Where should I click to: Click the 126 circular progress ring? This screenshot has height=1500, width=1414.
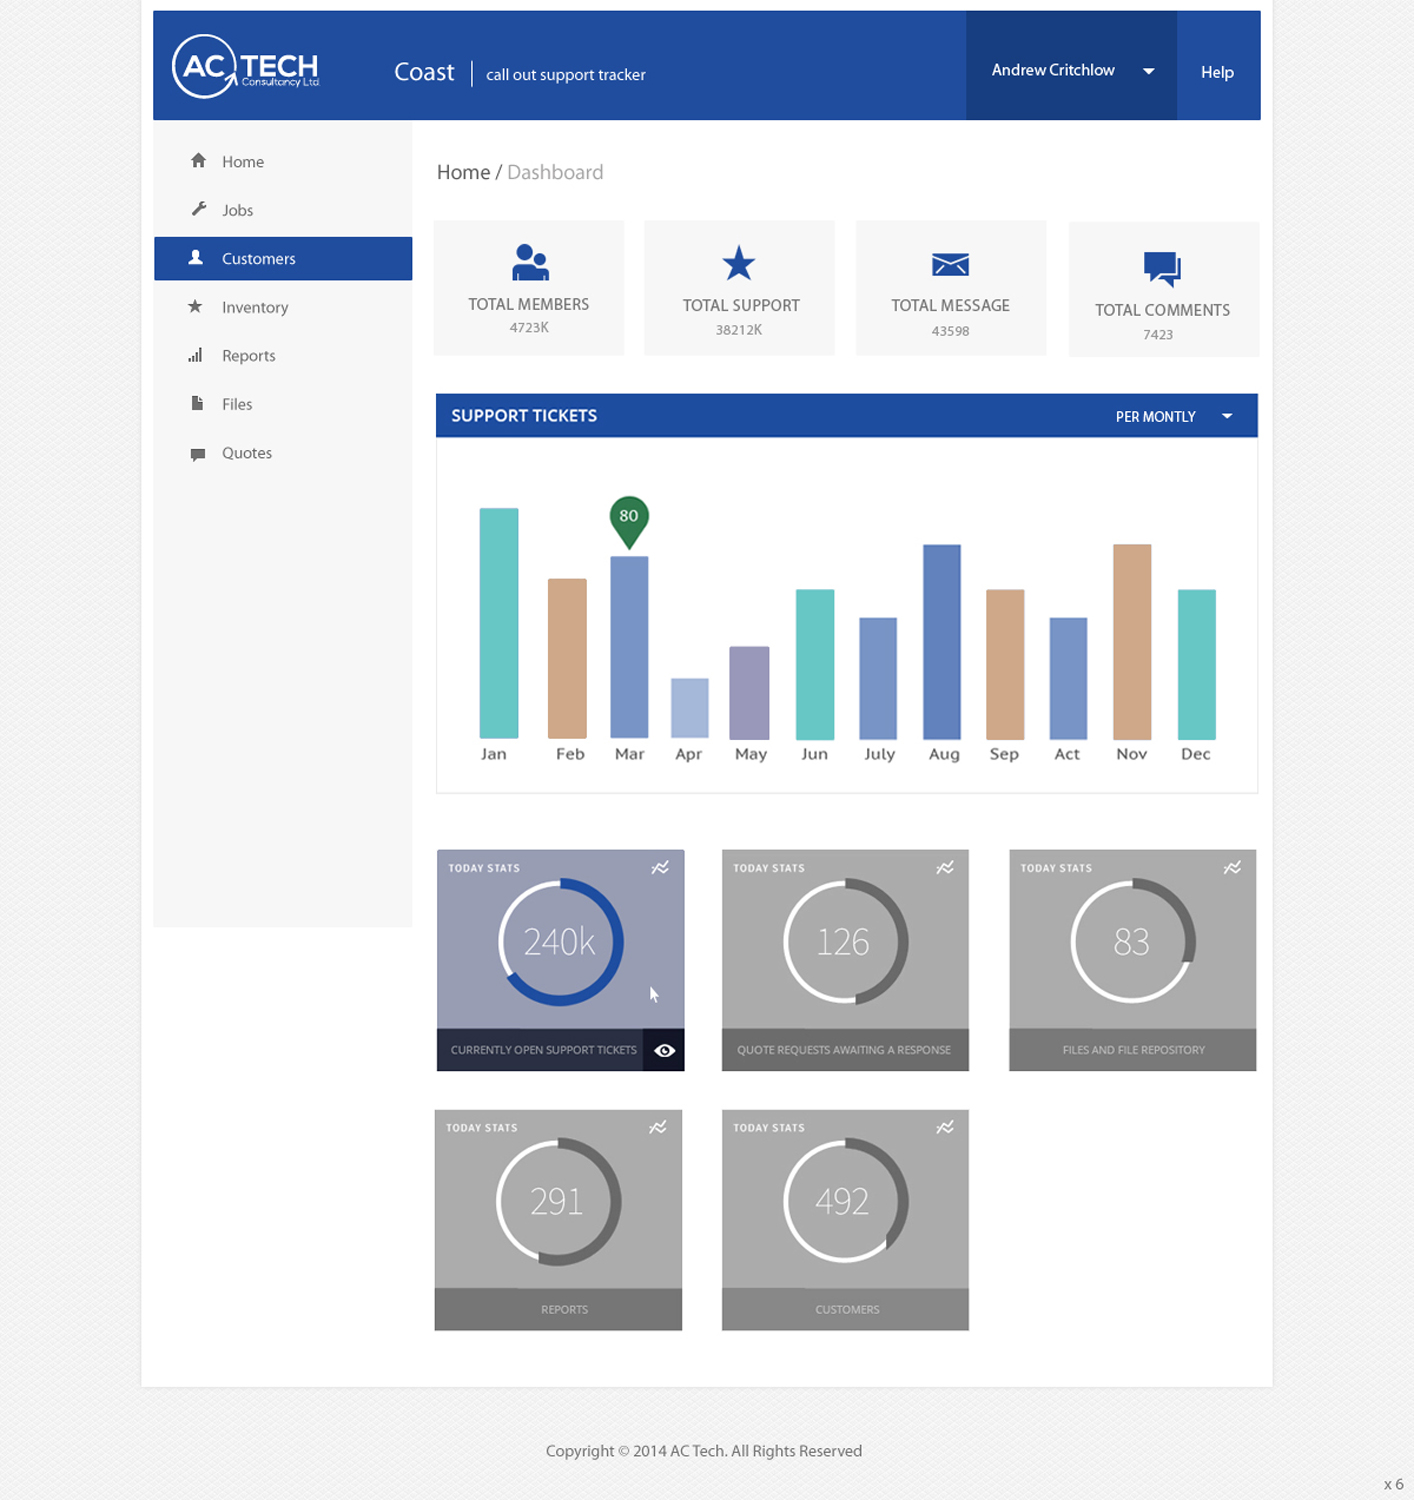click(845, 942)
